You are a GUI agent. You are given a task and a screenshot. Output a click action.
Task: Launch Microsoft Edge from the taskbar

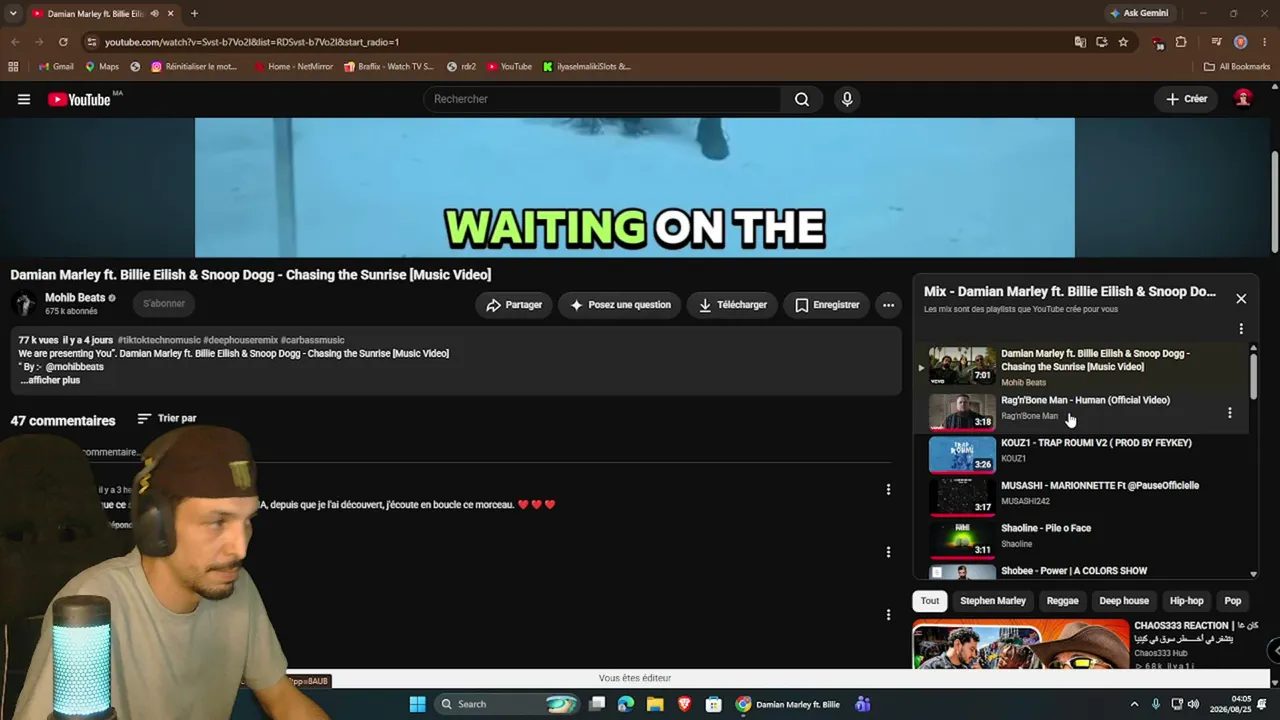pos(626,704)
